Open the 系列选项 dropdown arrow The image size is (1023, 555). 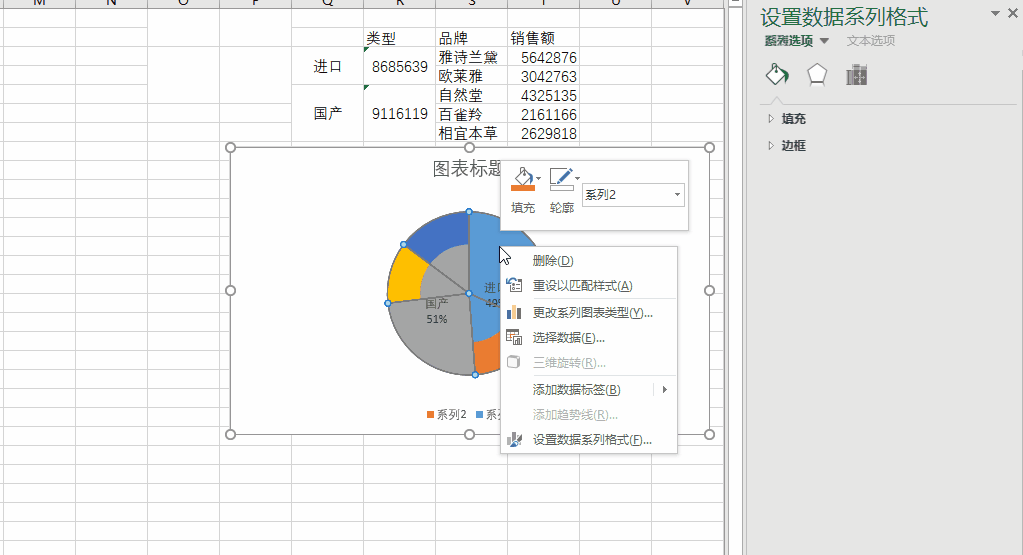(824, 41)
